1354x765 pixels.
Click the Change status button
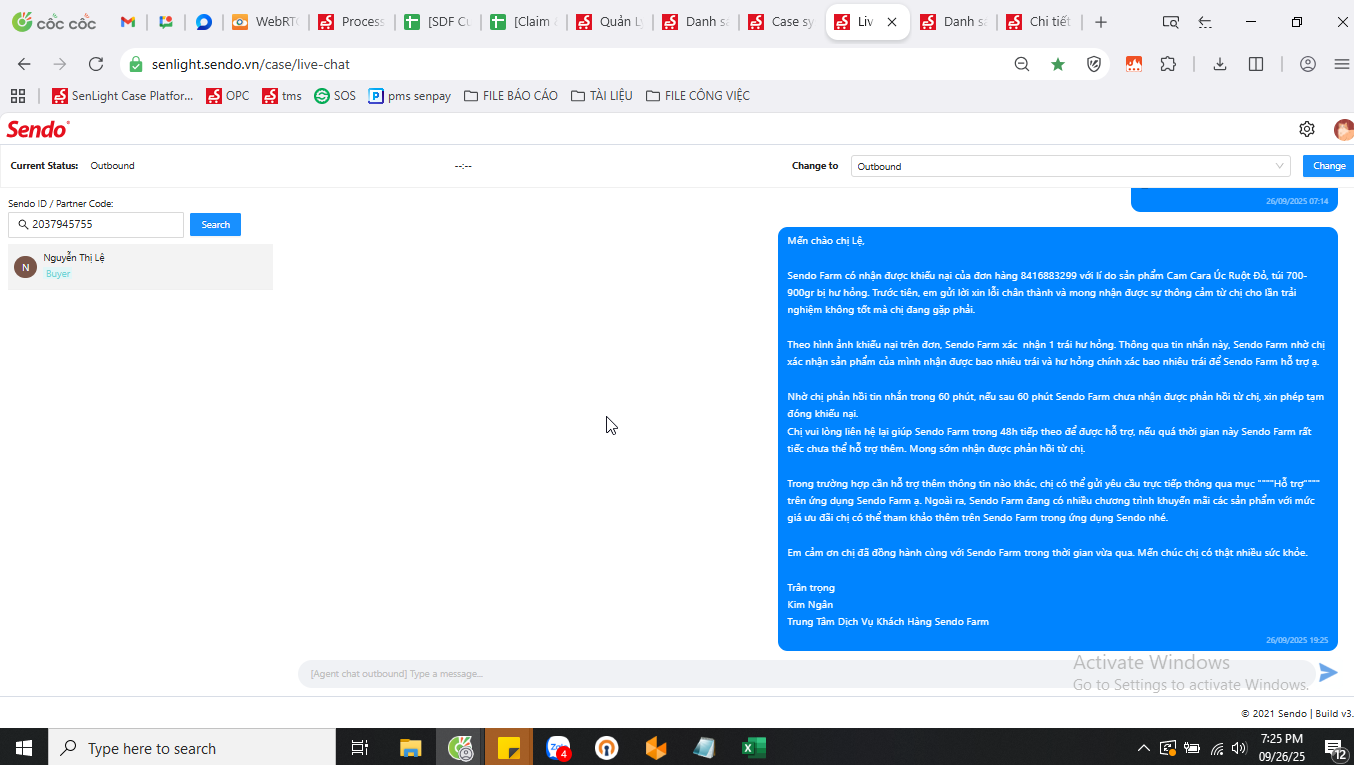[1329, 166]
